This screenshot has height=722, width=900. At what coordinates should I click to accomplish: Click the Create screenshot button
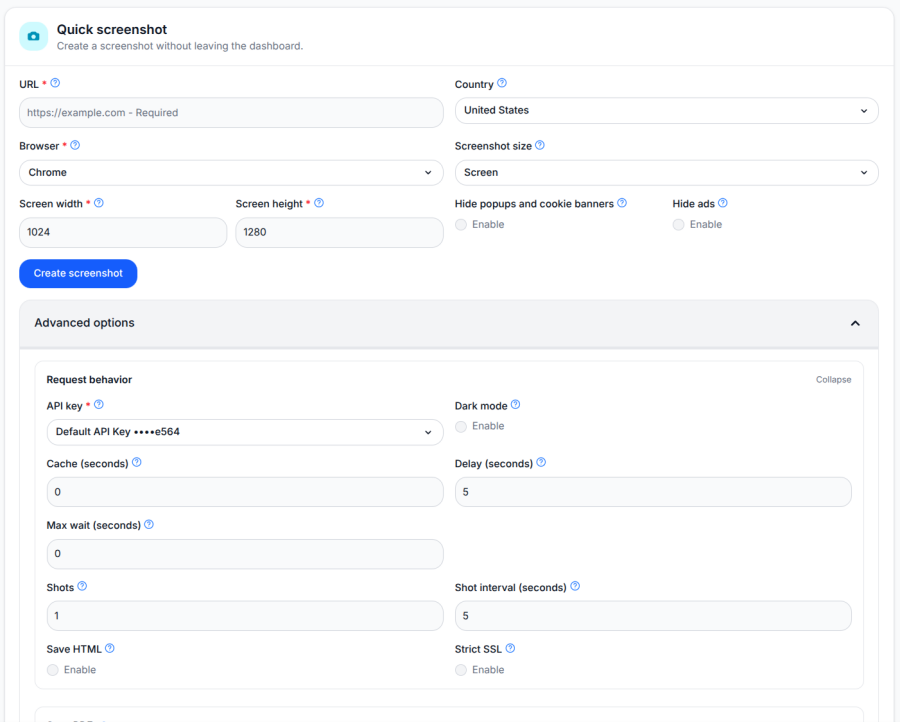[x=78, y=273]
